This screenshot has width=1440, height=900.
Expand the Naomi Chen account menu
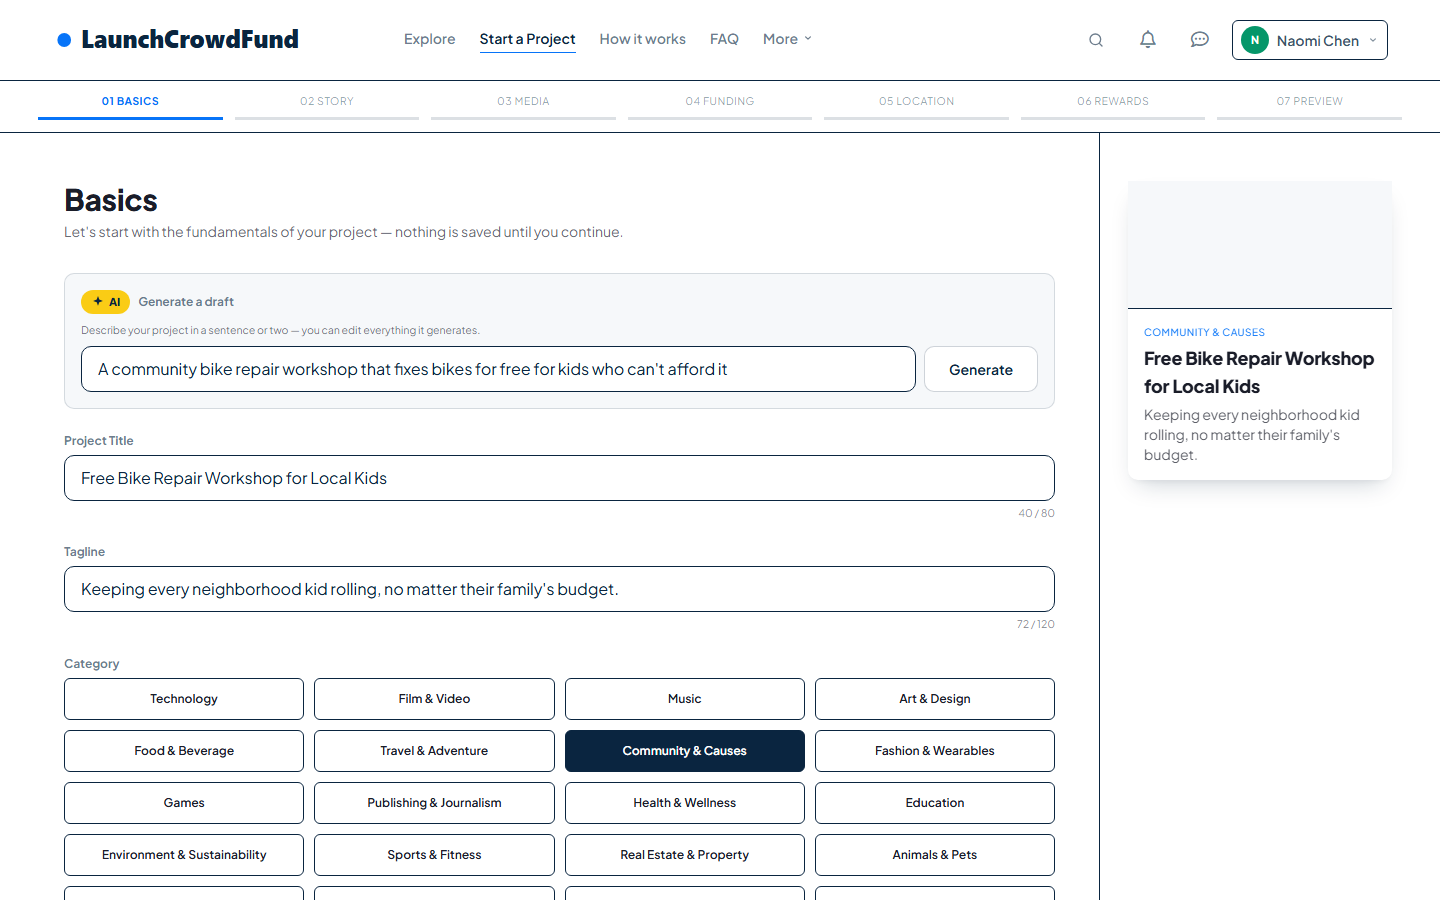pos(1310,40)
